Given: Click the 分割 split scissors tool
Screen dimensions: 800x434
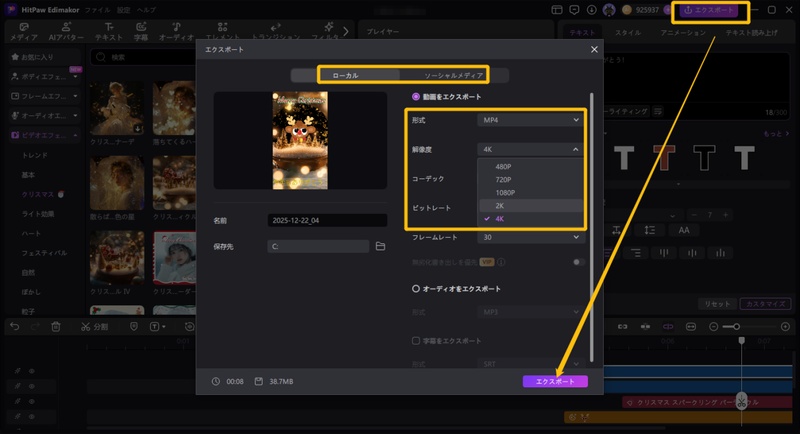Looking at the screenshot, I should tap(94, 326).
